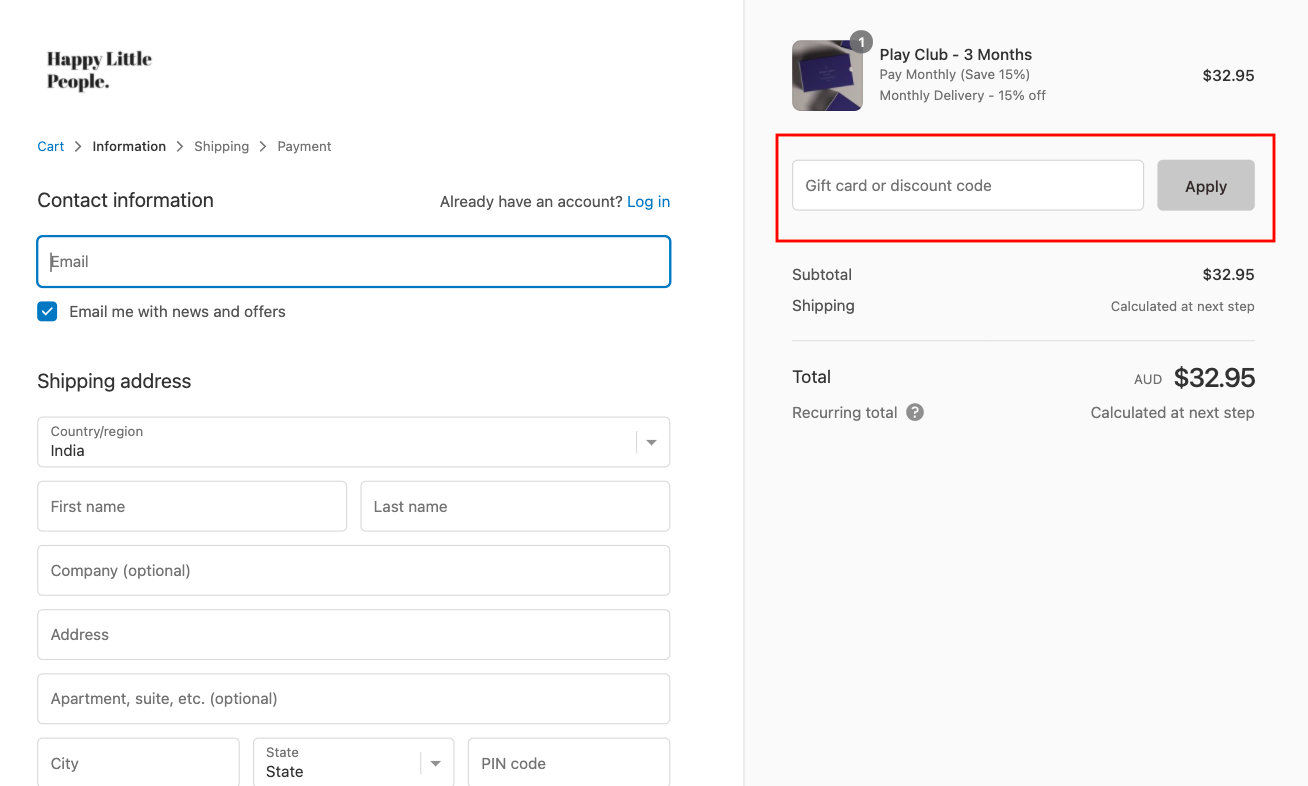
Task: Click the PIN code field
Action: 569,763
